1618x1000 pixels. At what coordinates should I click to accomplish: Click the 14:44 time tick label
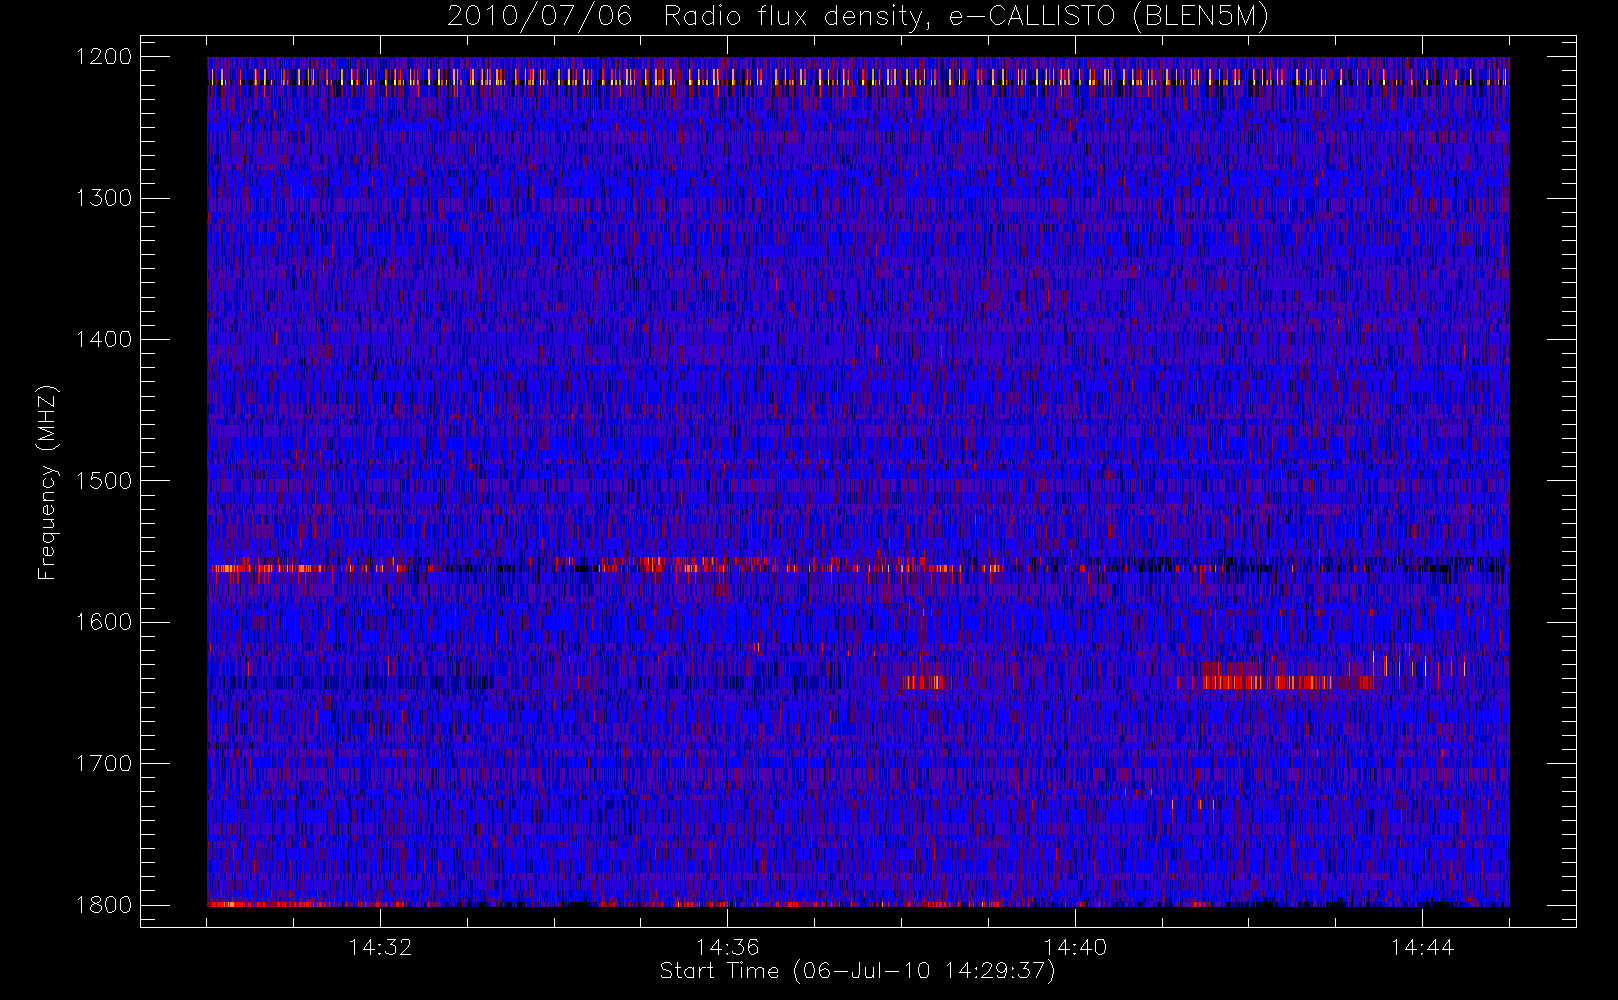[x=1422, y=947]
